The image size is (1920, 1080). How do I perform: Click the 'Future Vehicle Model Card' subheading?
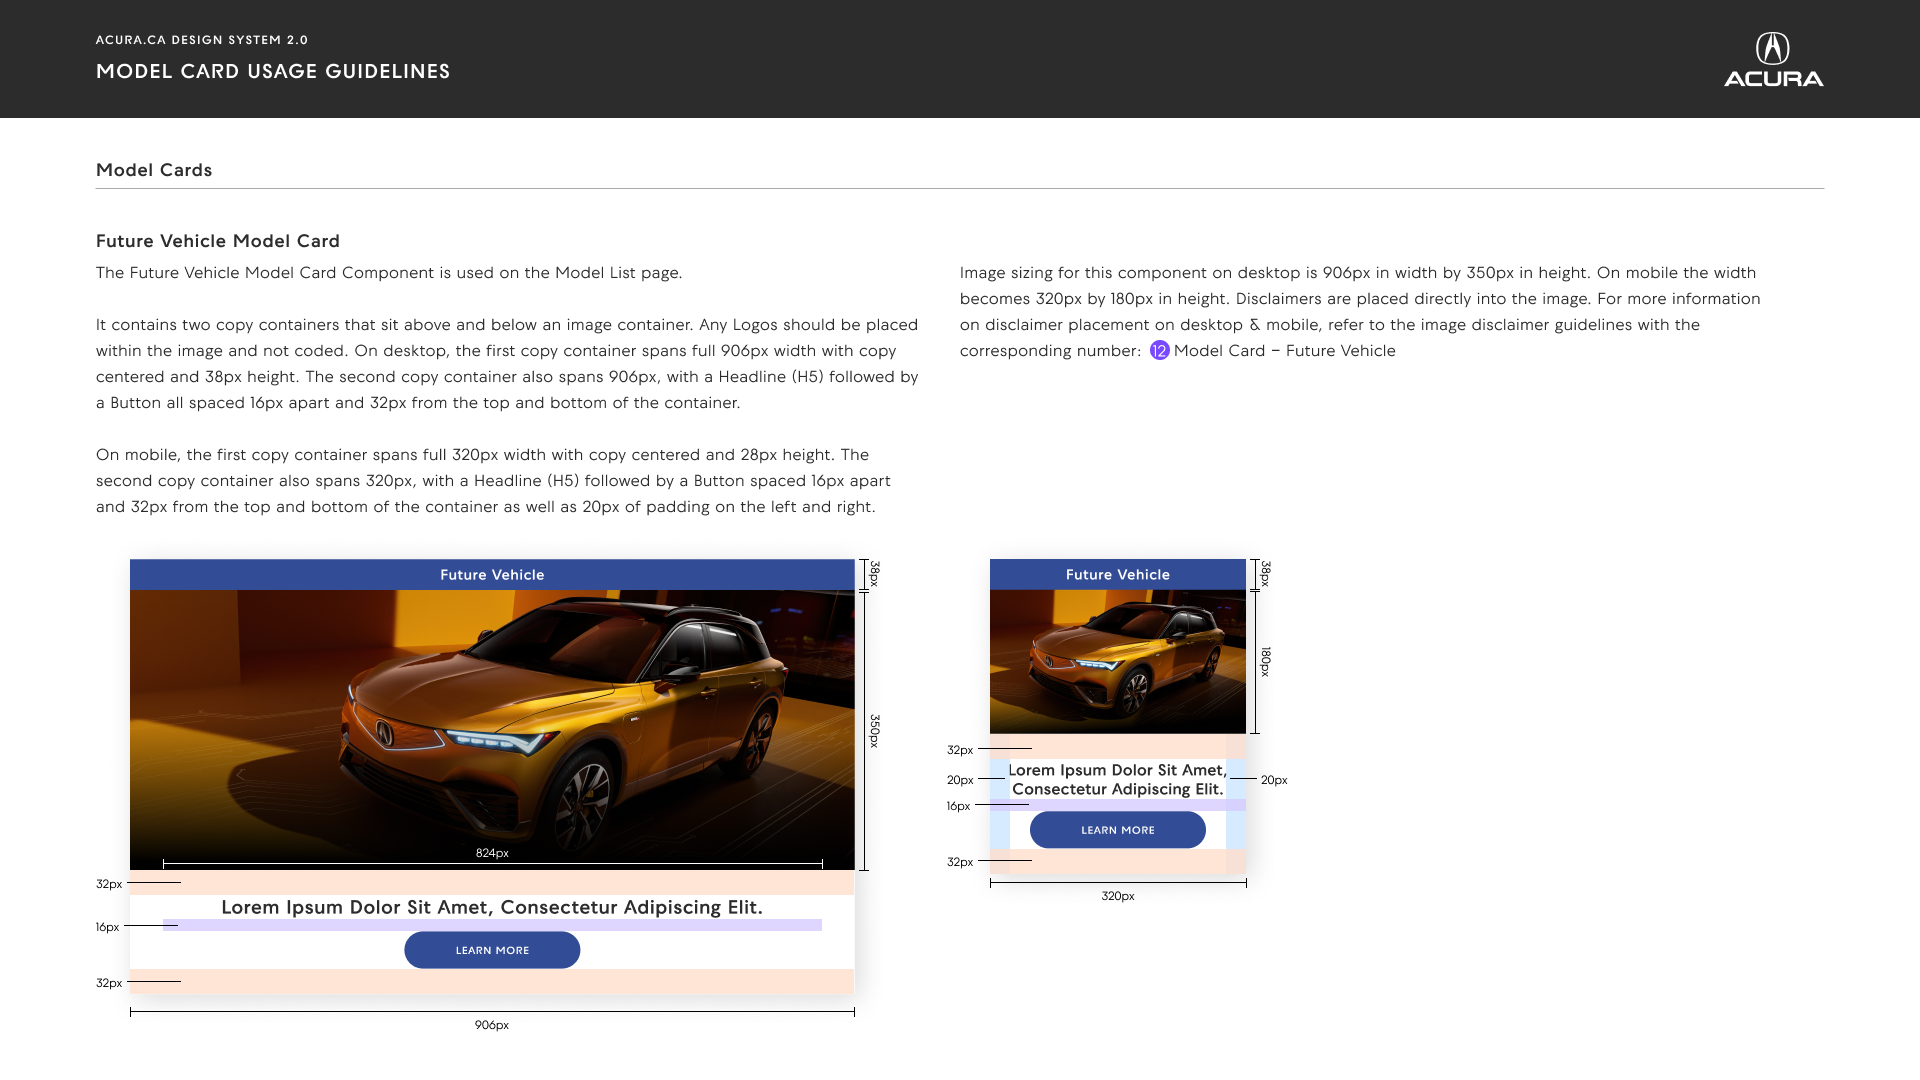coord(218,241)
